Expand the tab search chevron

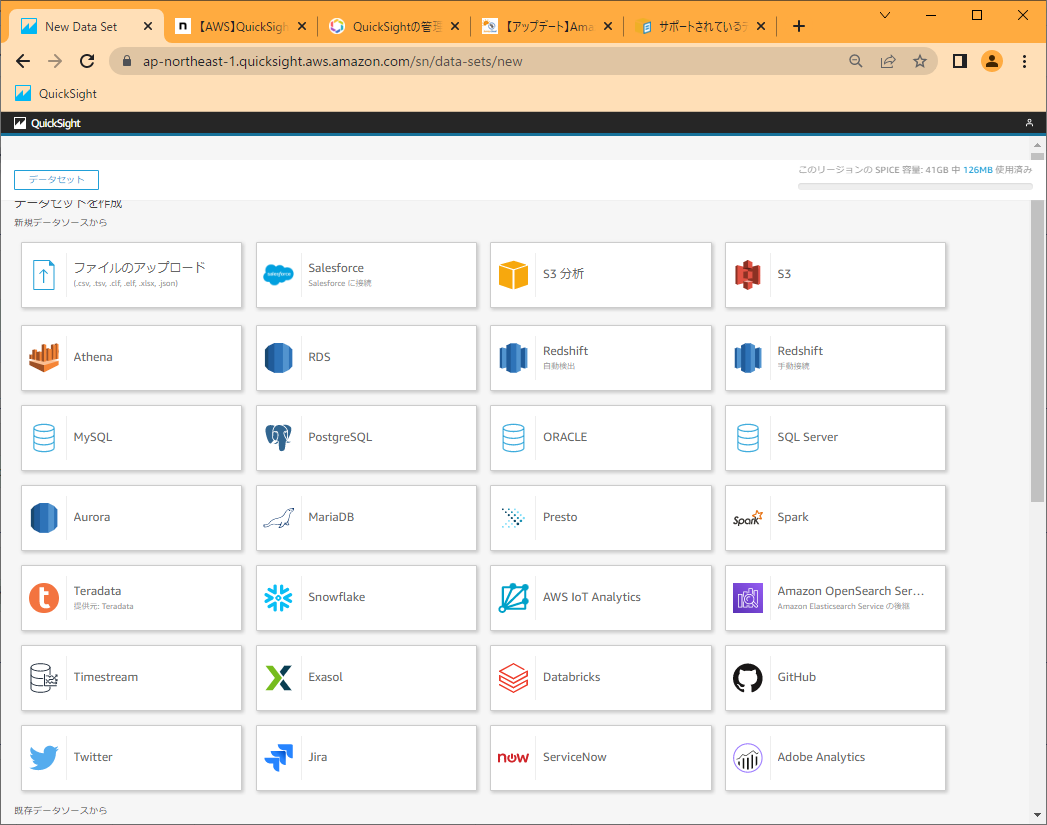tap(885, 15)
